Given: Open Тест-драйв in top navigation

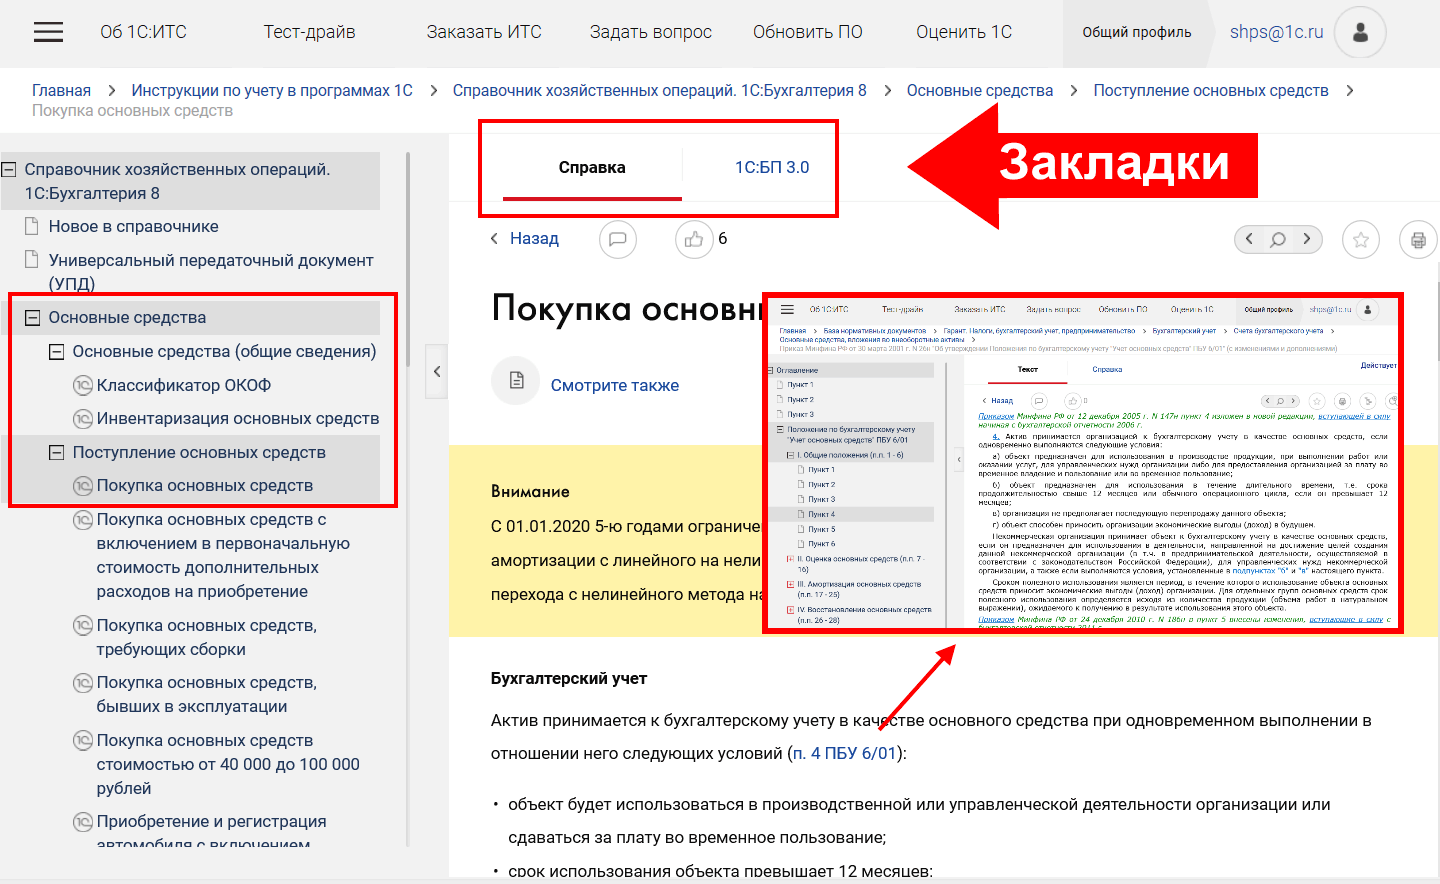Looking at the screenshot, I should click(x=310, y=32).
